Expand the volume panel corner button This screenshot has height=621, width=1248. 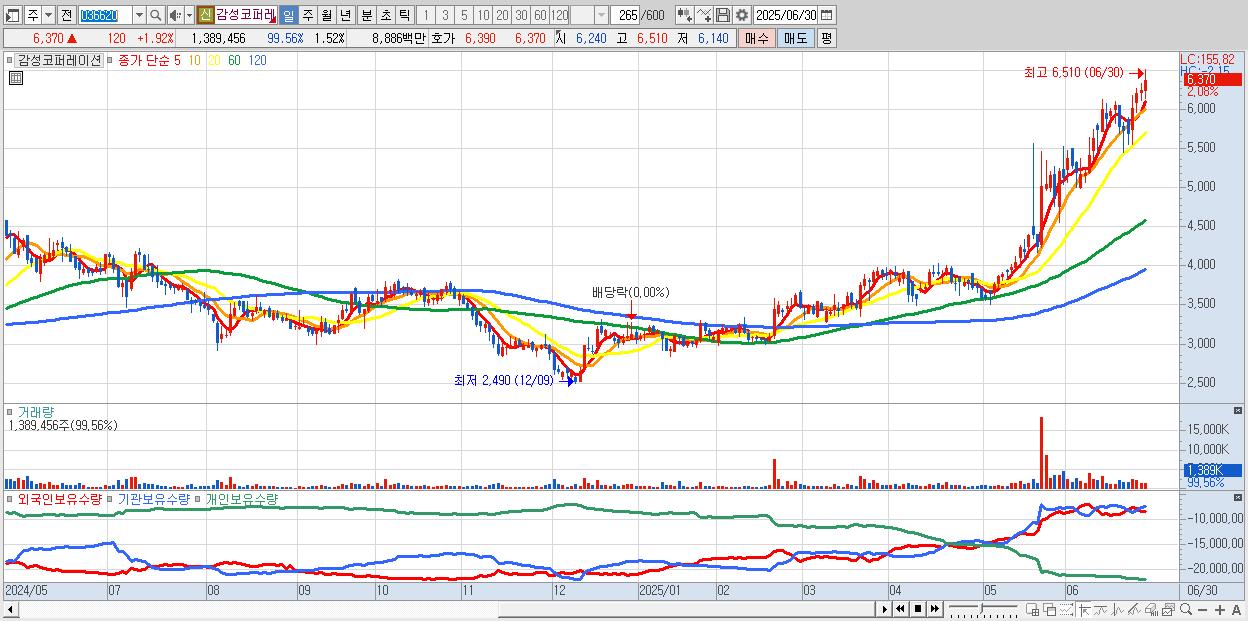pos(1240,411)
